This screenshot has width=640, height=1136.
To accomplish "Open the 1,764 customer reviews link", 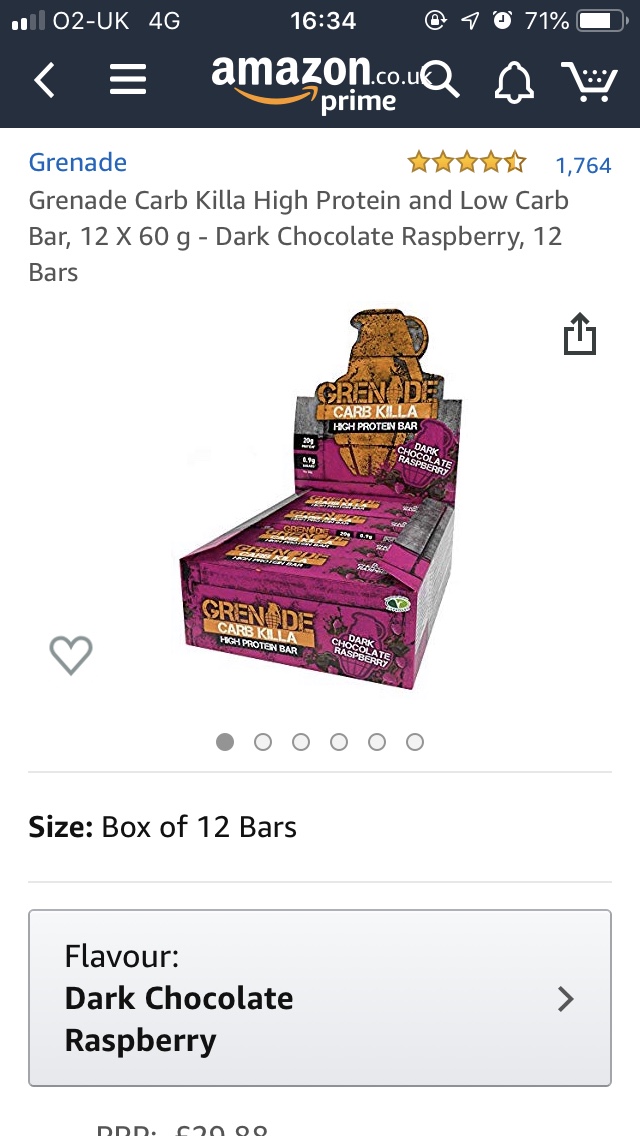I will [x=583, y=166].
